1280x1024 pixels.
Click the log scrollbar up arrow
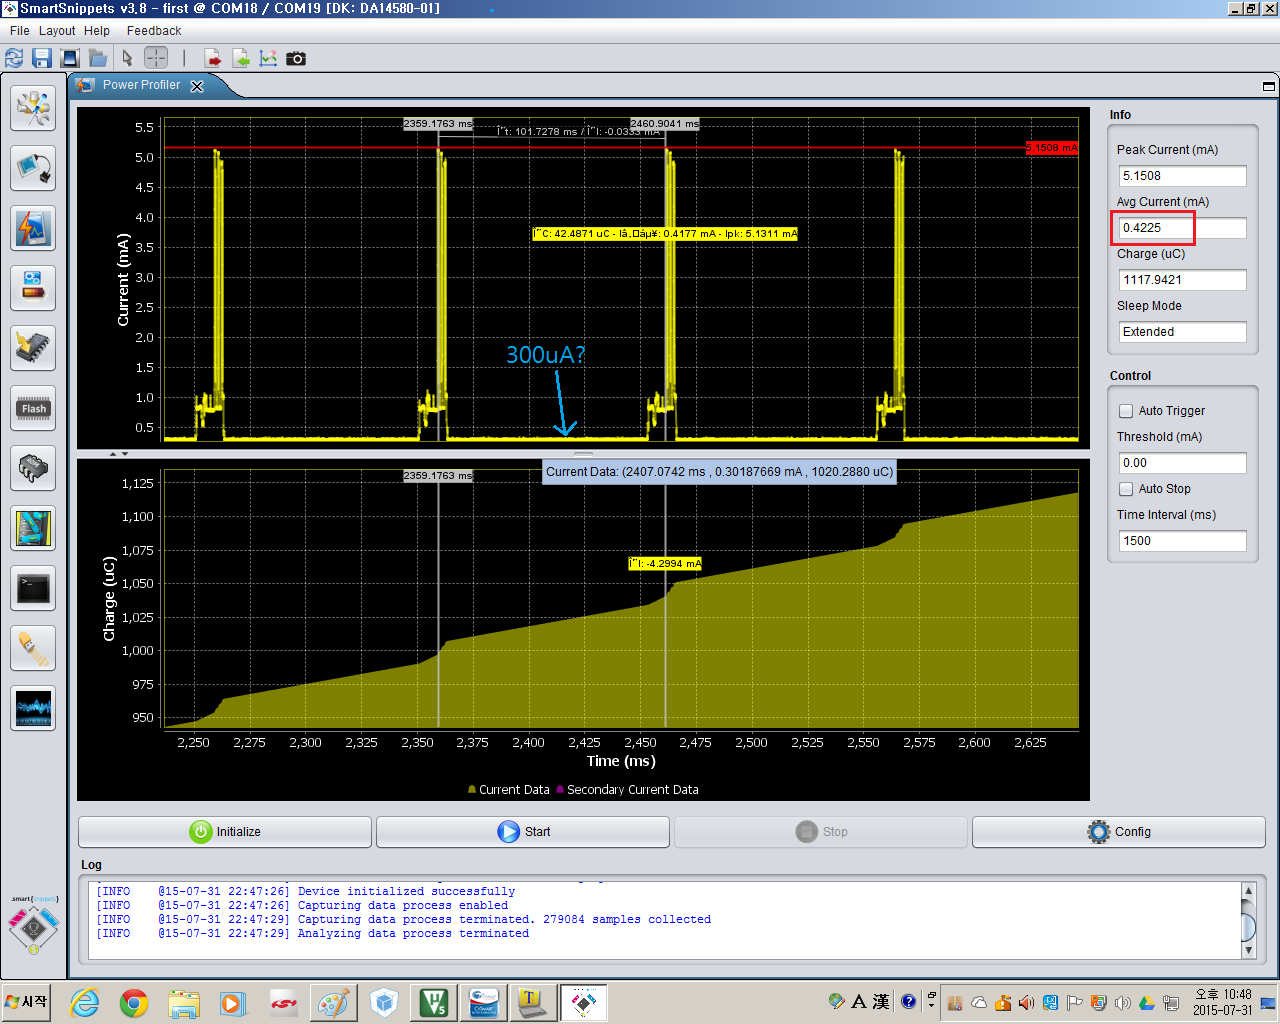coord(1248,891)
